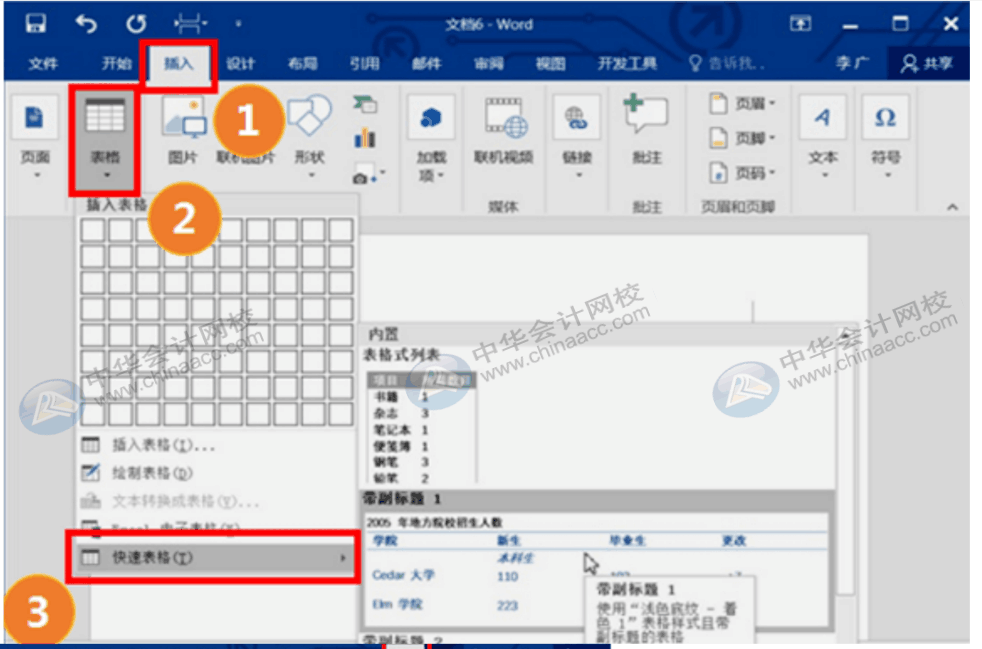
Task: Redo with the repeat arrow icon
Action: coord(136,24)
